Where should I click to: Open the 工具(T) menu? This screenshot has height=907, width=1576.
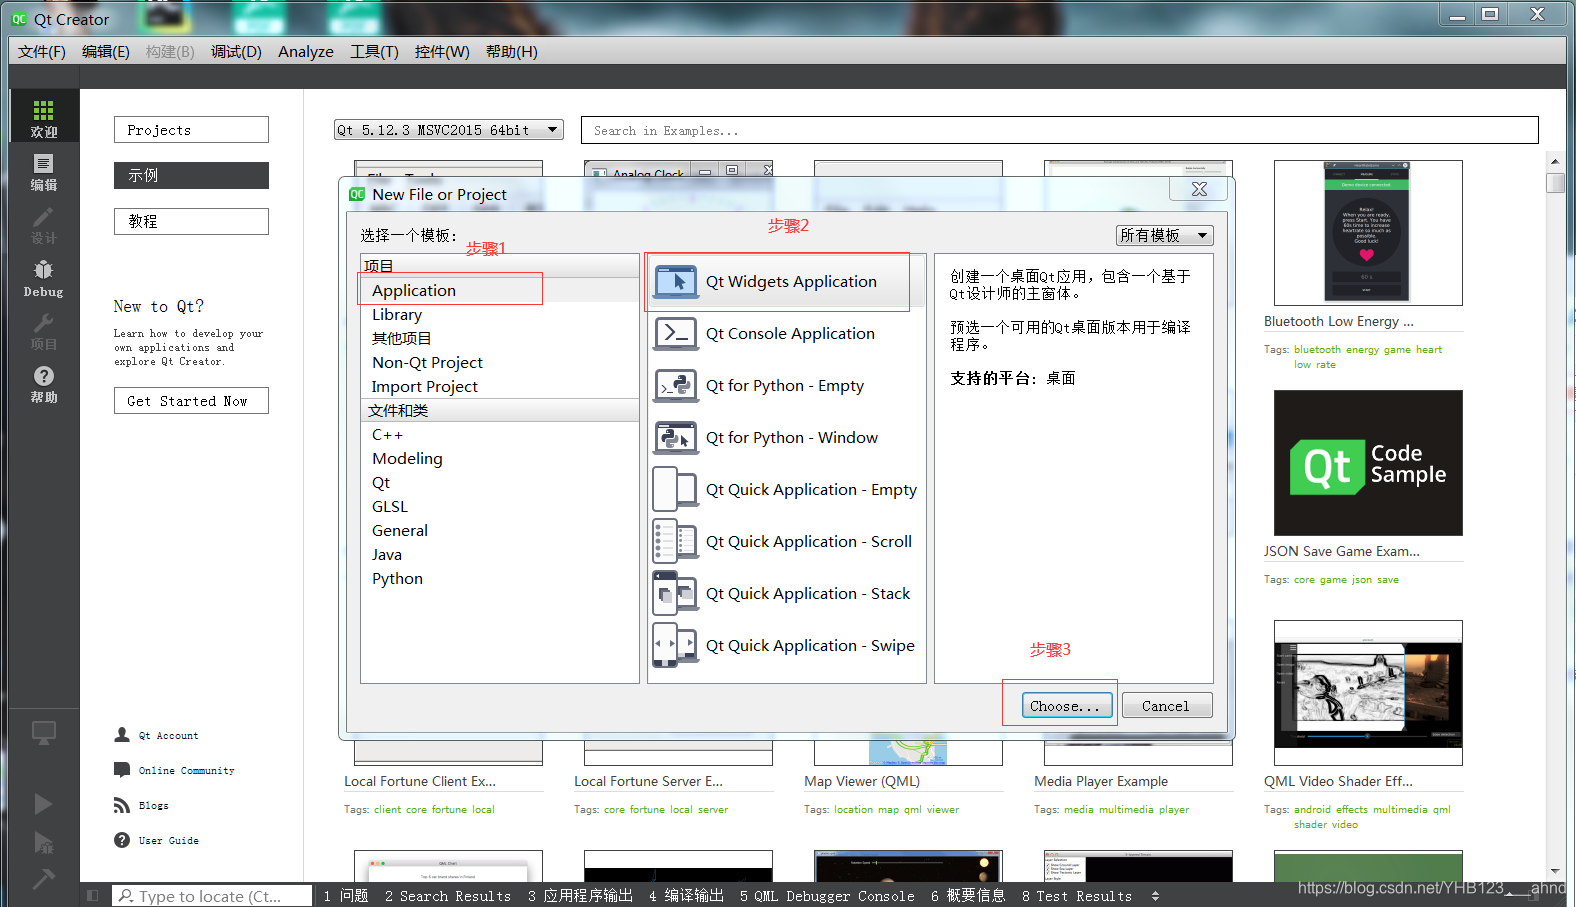click(x=374, y=52)
